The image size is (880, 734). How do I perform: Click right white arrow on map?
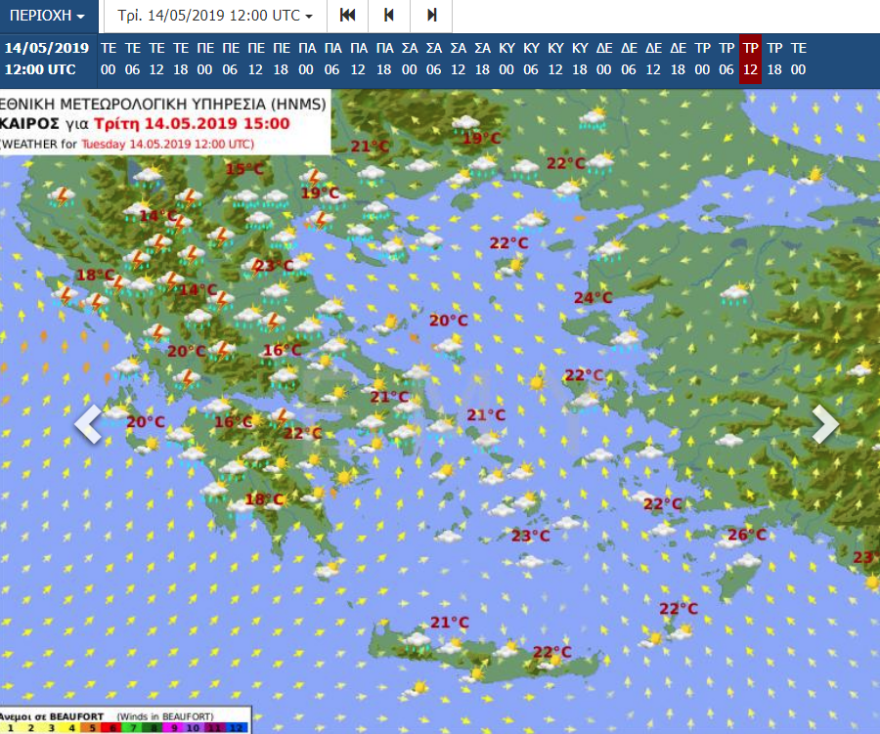click(825, 424)
